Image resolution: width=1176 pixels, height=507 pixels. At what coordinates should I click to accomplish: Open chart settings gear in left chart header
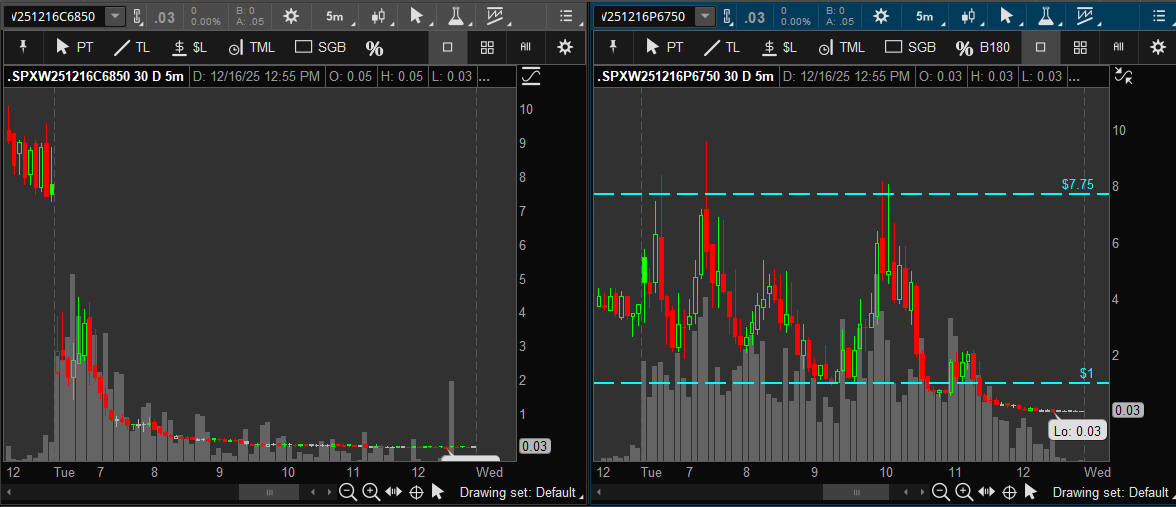click(x=291, y=16)
